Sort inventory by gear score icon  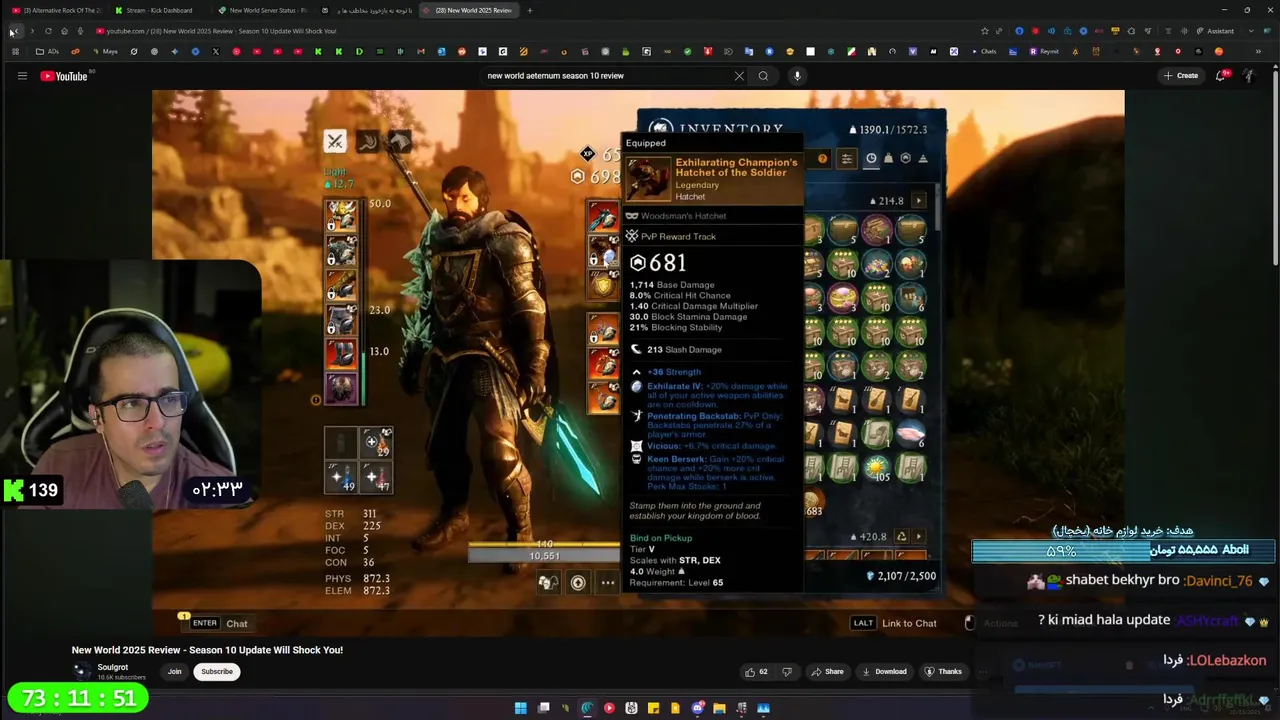906,158
